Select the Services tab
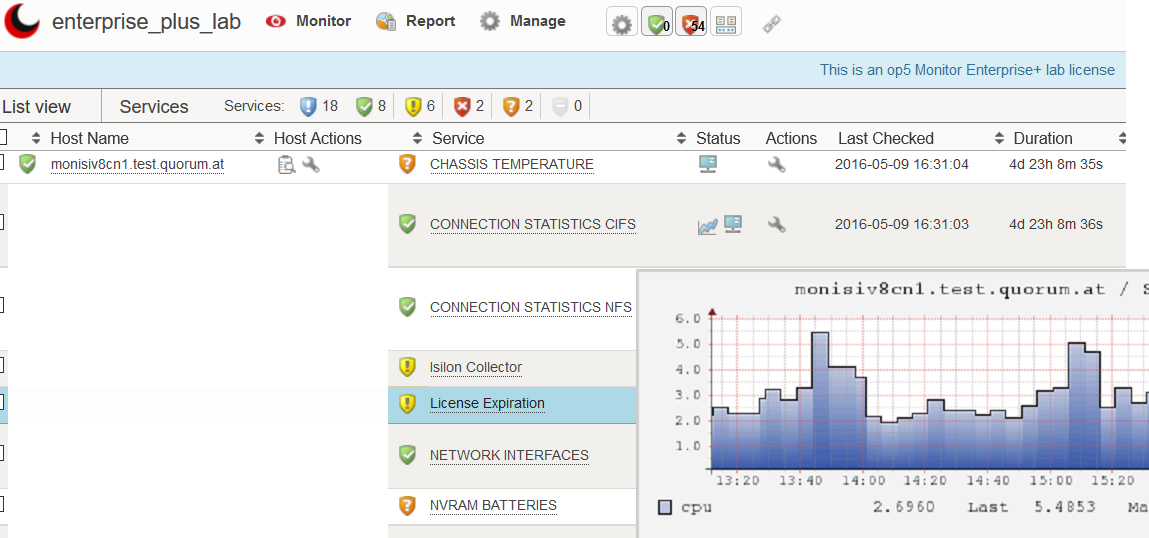 click(154, 106)
